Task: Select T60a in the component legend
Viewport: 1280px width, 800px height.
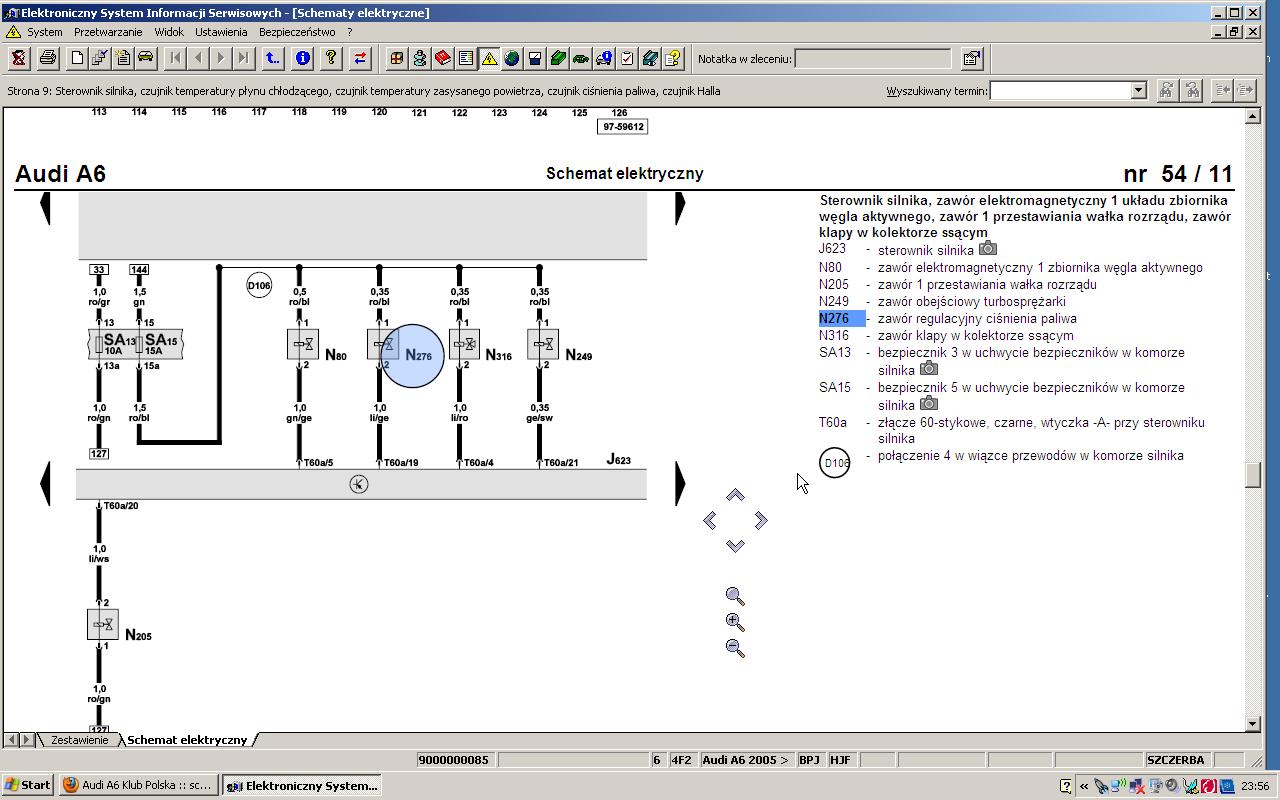Action: click(833, 423)
